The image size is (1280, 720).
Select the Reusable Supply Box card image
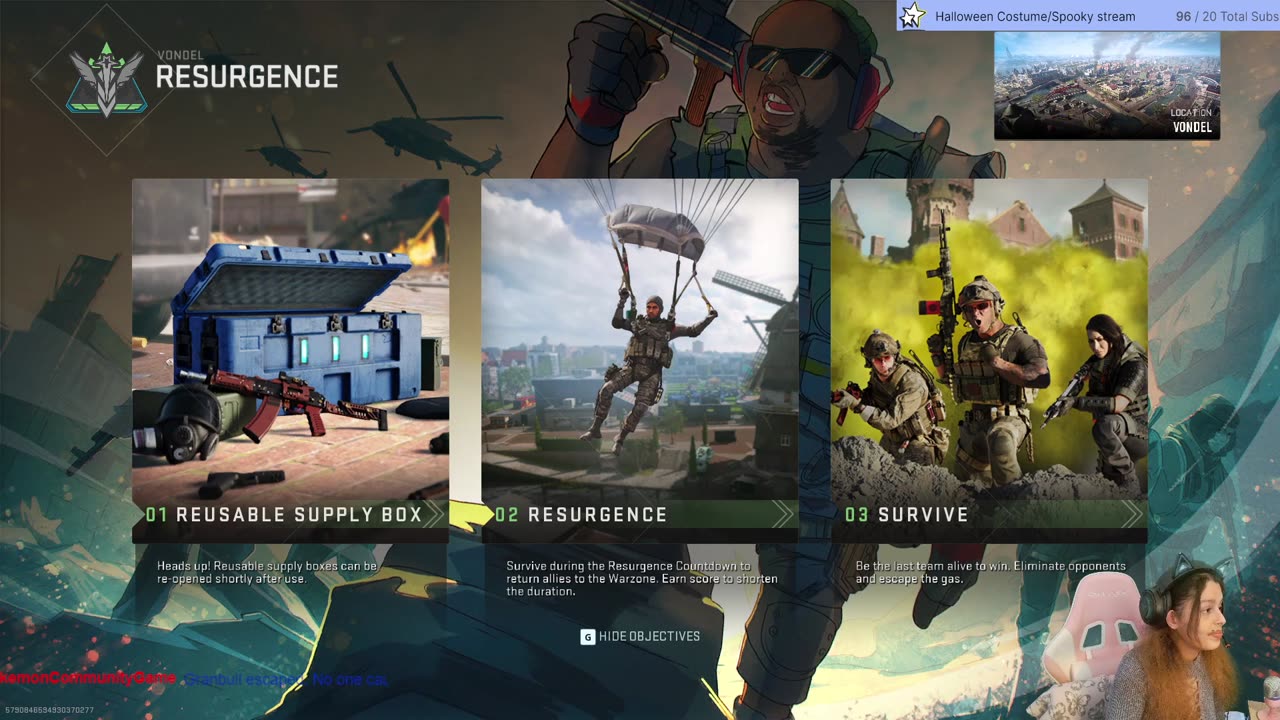click(290, 340)
